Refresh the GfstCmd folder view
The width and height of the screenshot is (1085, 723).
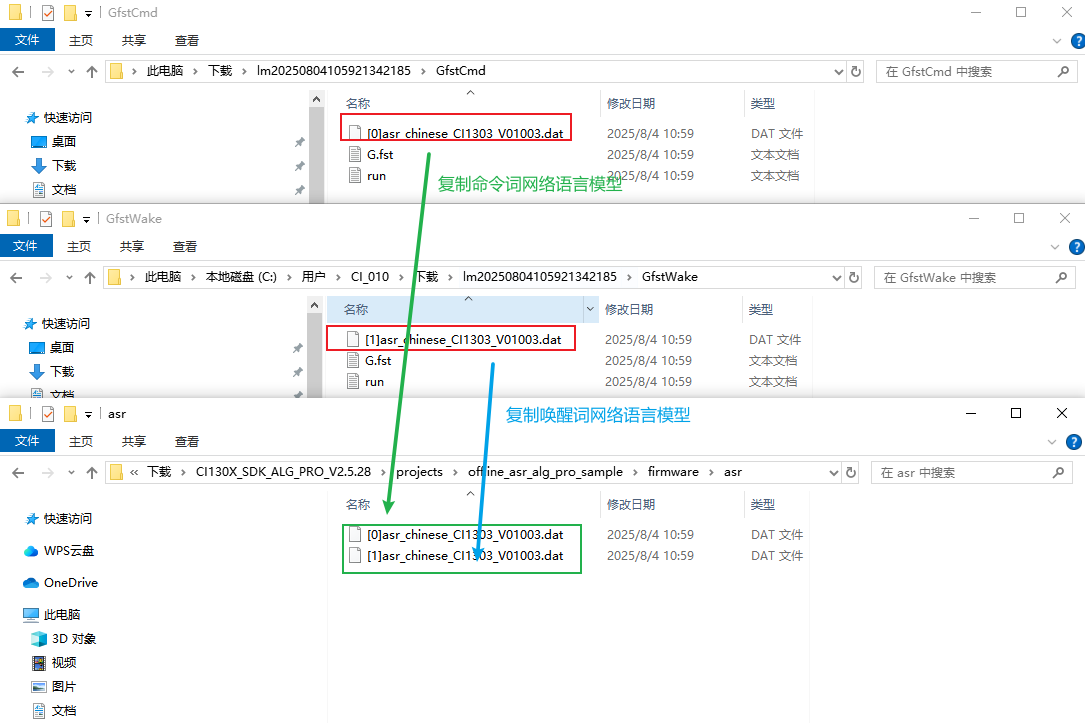(x=855, y=72)
